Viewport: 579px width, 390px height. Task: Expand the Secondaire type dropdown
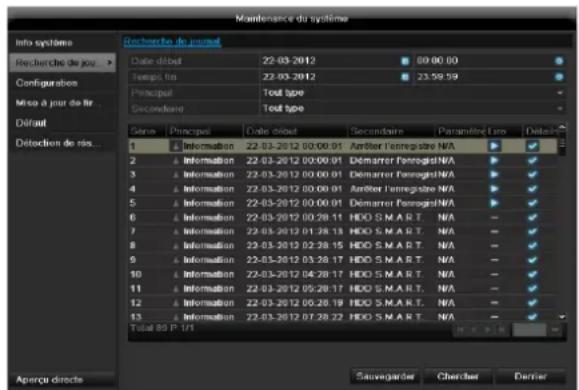560,109
